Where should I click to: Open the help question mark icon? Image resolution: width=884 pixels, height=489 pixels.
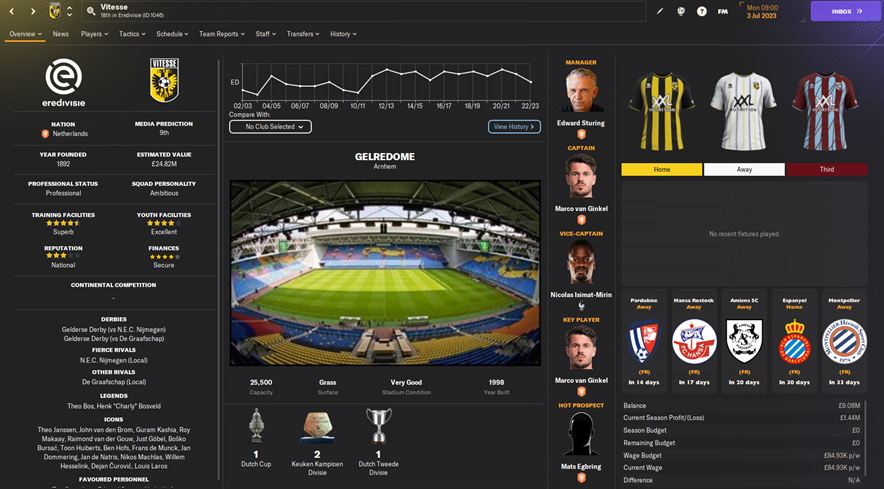(701, 11)
